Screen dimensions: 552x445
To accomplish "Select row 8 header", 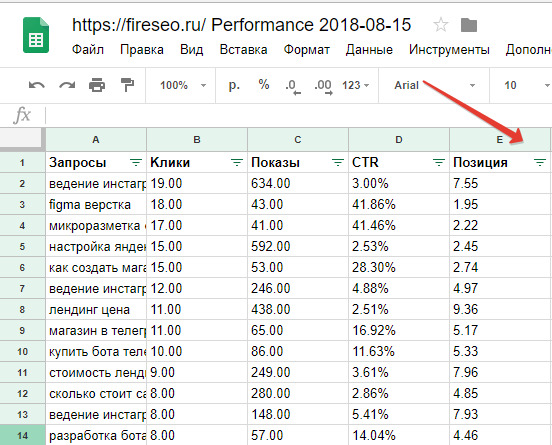I will point(22,309).
